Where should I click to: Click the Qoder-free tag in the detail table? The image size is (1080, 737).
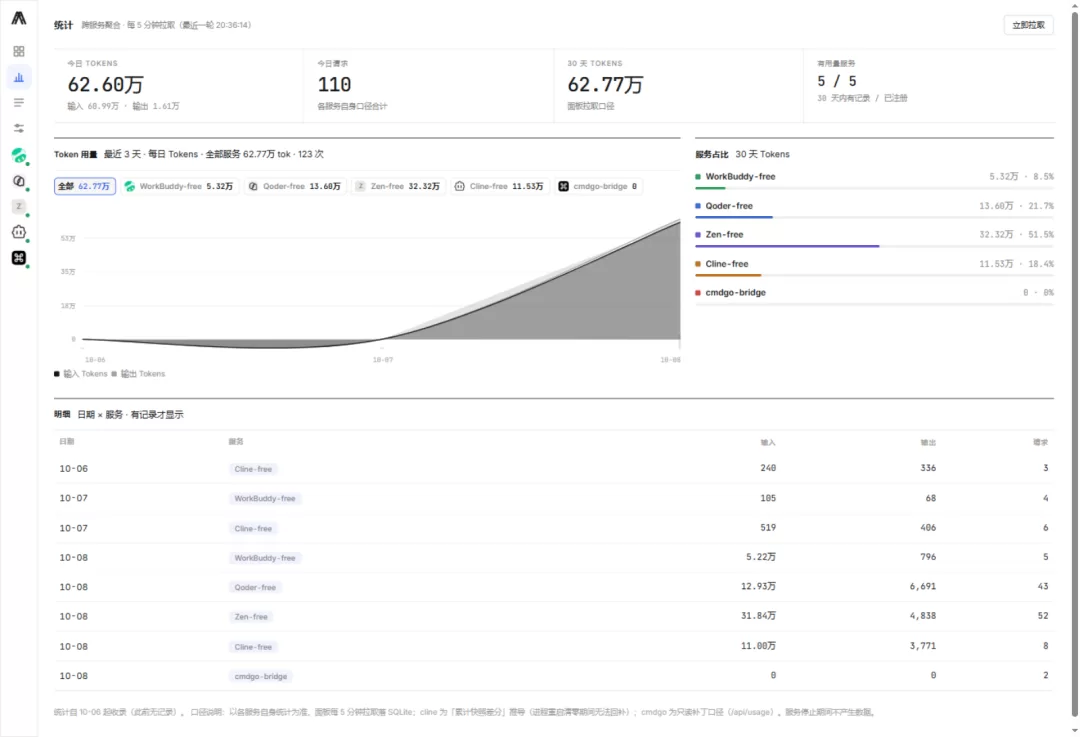point(255,588)
